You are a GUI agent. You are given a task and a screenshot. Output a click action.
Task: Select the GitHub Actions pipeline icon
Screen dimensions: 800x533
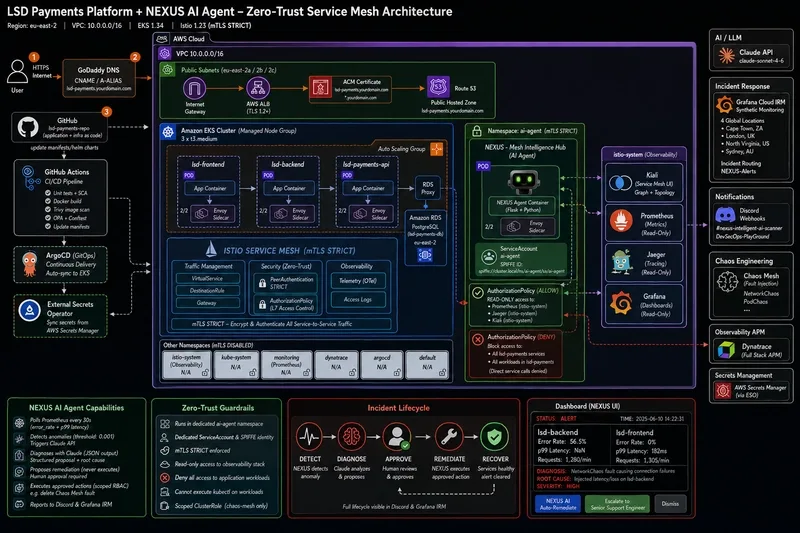point(30,177)
